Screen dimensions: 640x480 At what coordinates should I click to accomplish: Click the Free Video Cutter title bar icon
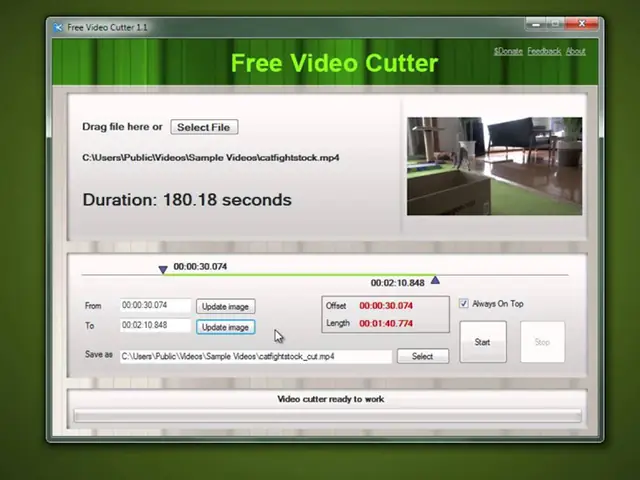click(x=58, y=27)
